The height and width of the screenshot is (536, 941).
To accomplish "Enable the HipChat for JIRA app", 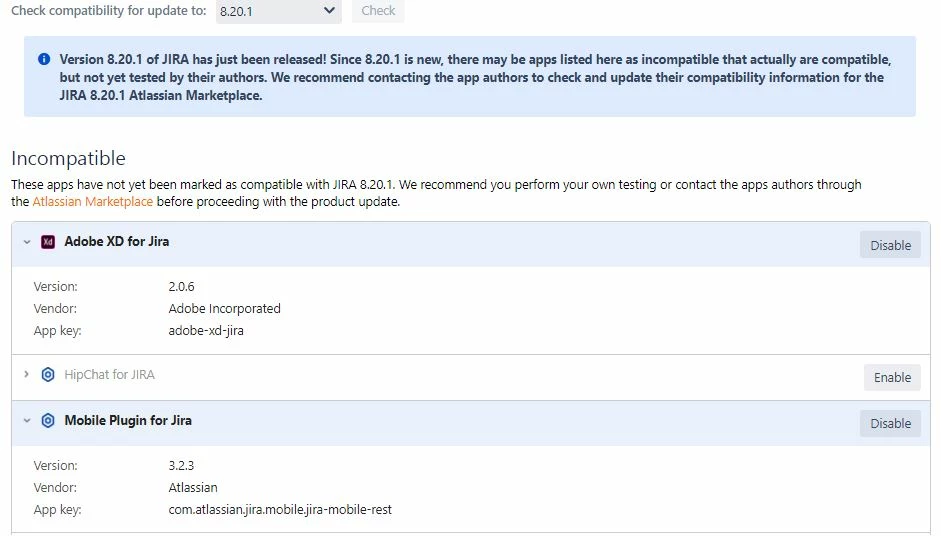I will coord(892,378).
